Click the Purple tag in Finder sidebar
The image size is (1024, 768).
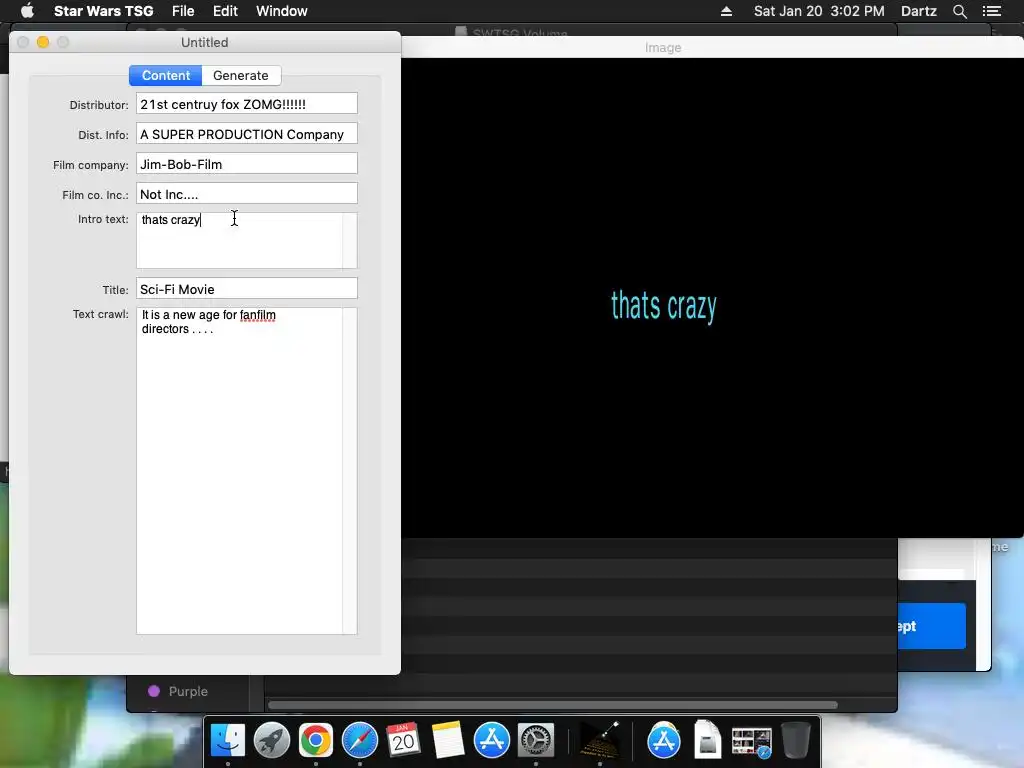[x=188, y=691]
